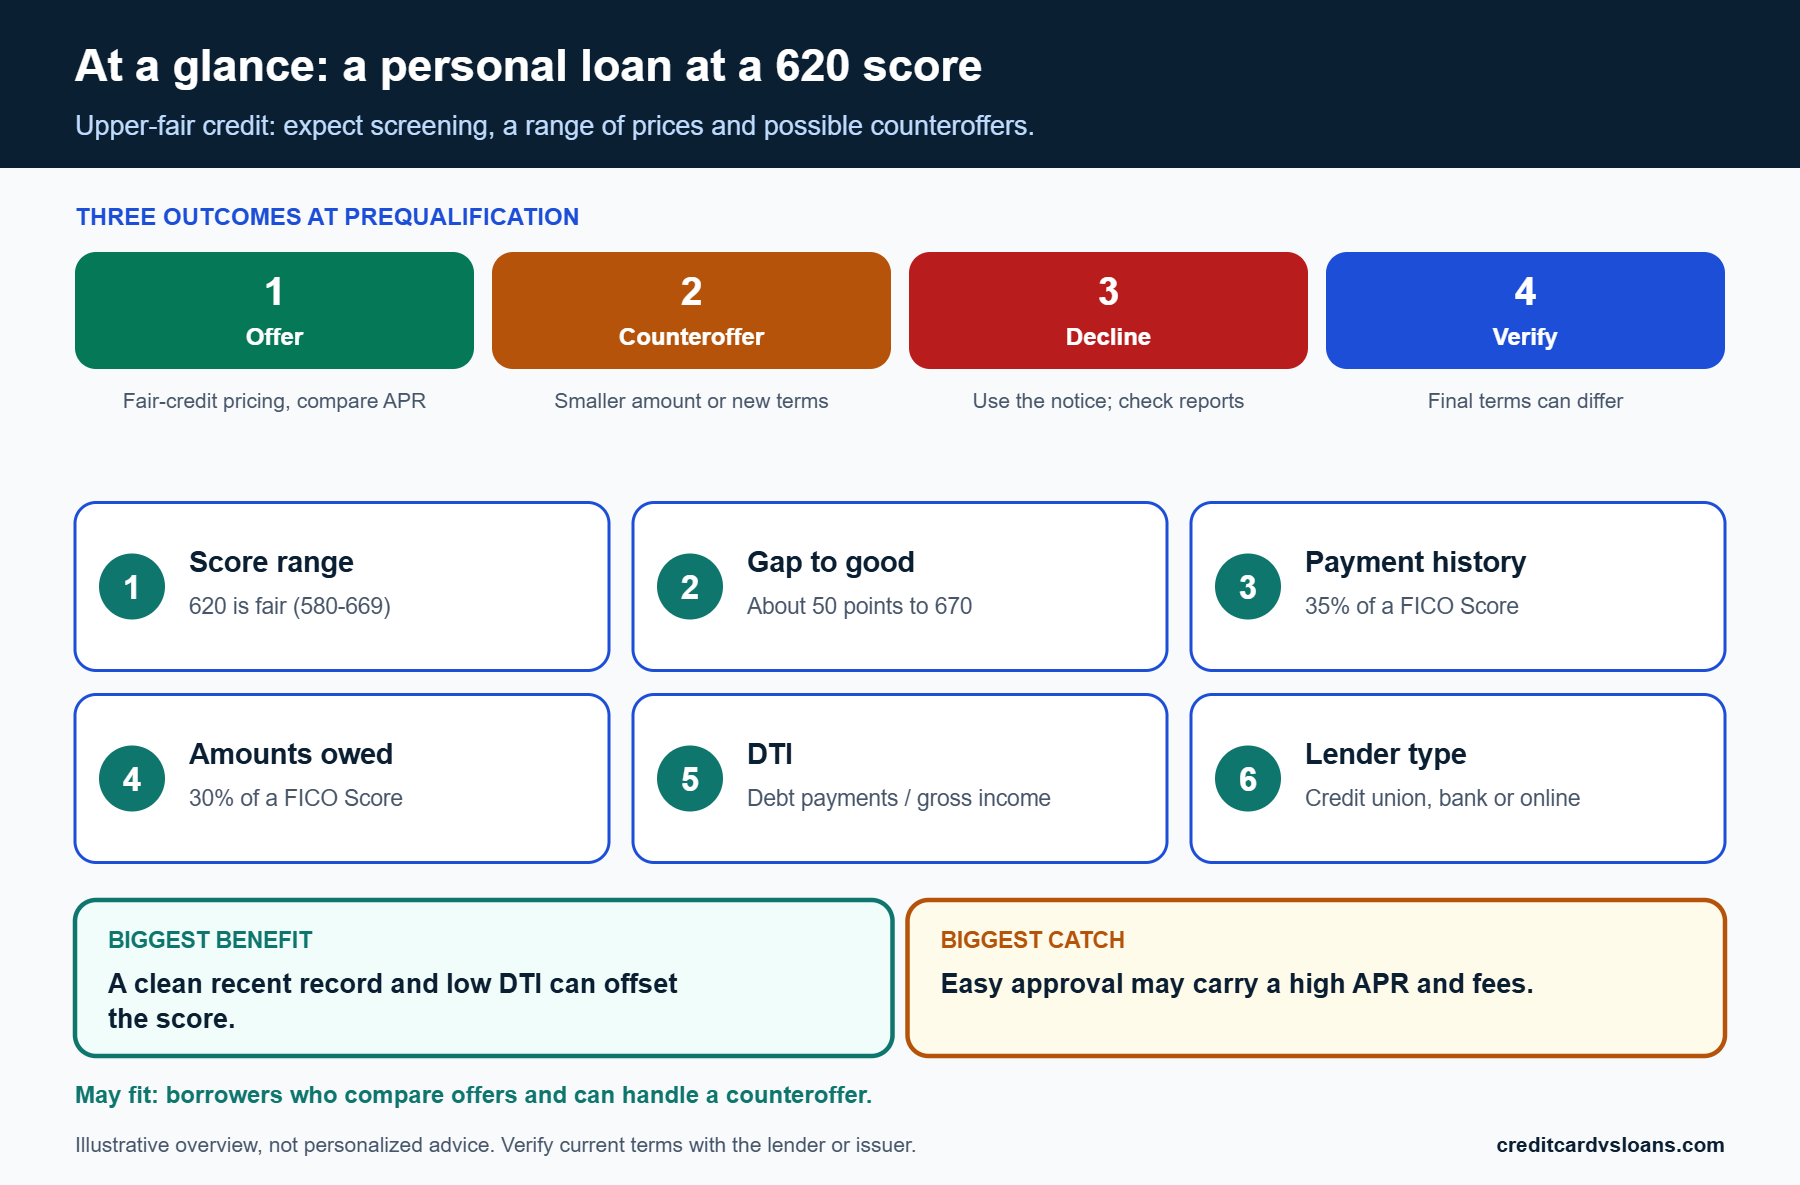
Task: Click the "BIGGEST BENEFIT" label
Action: click(x=210, y=940)
